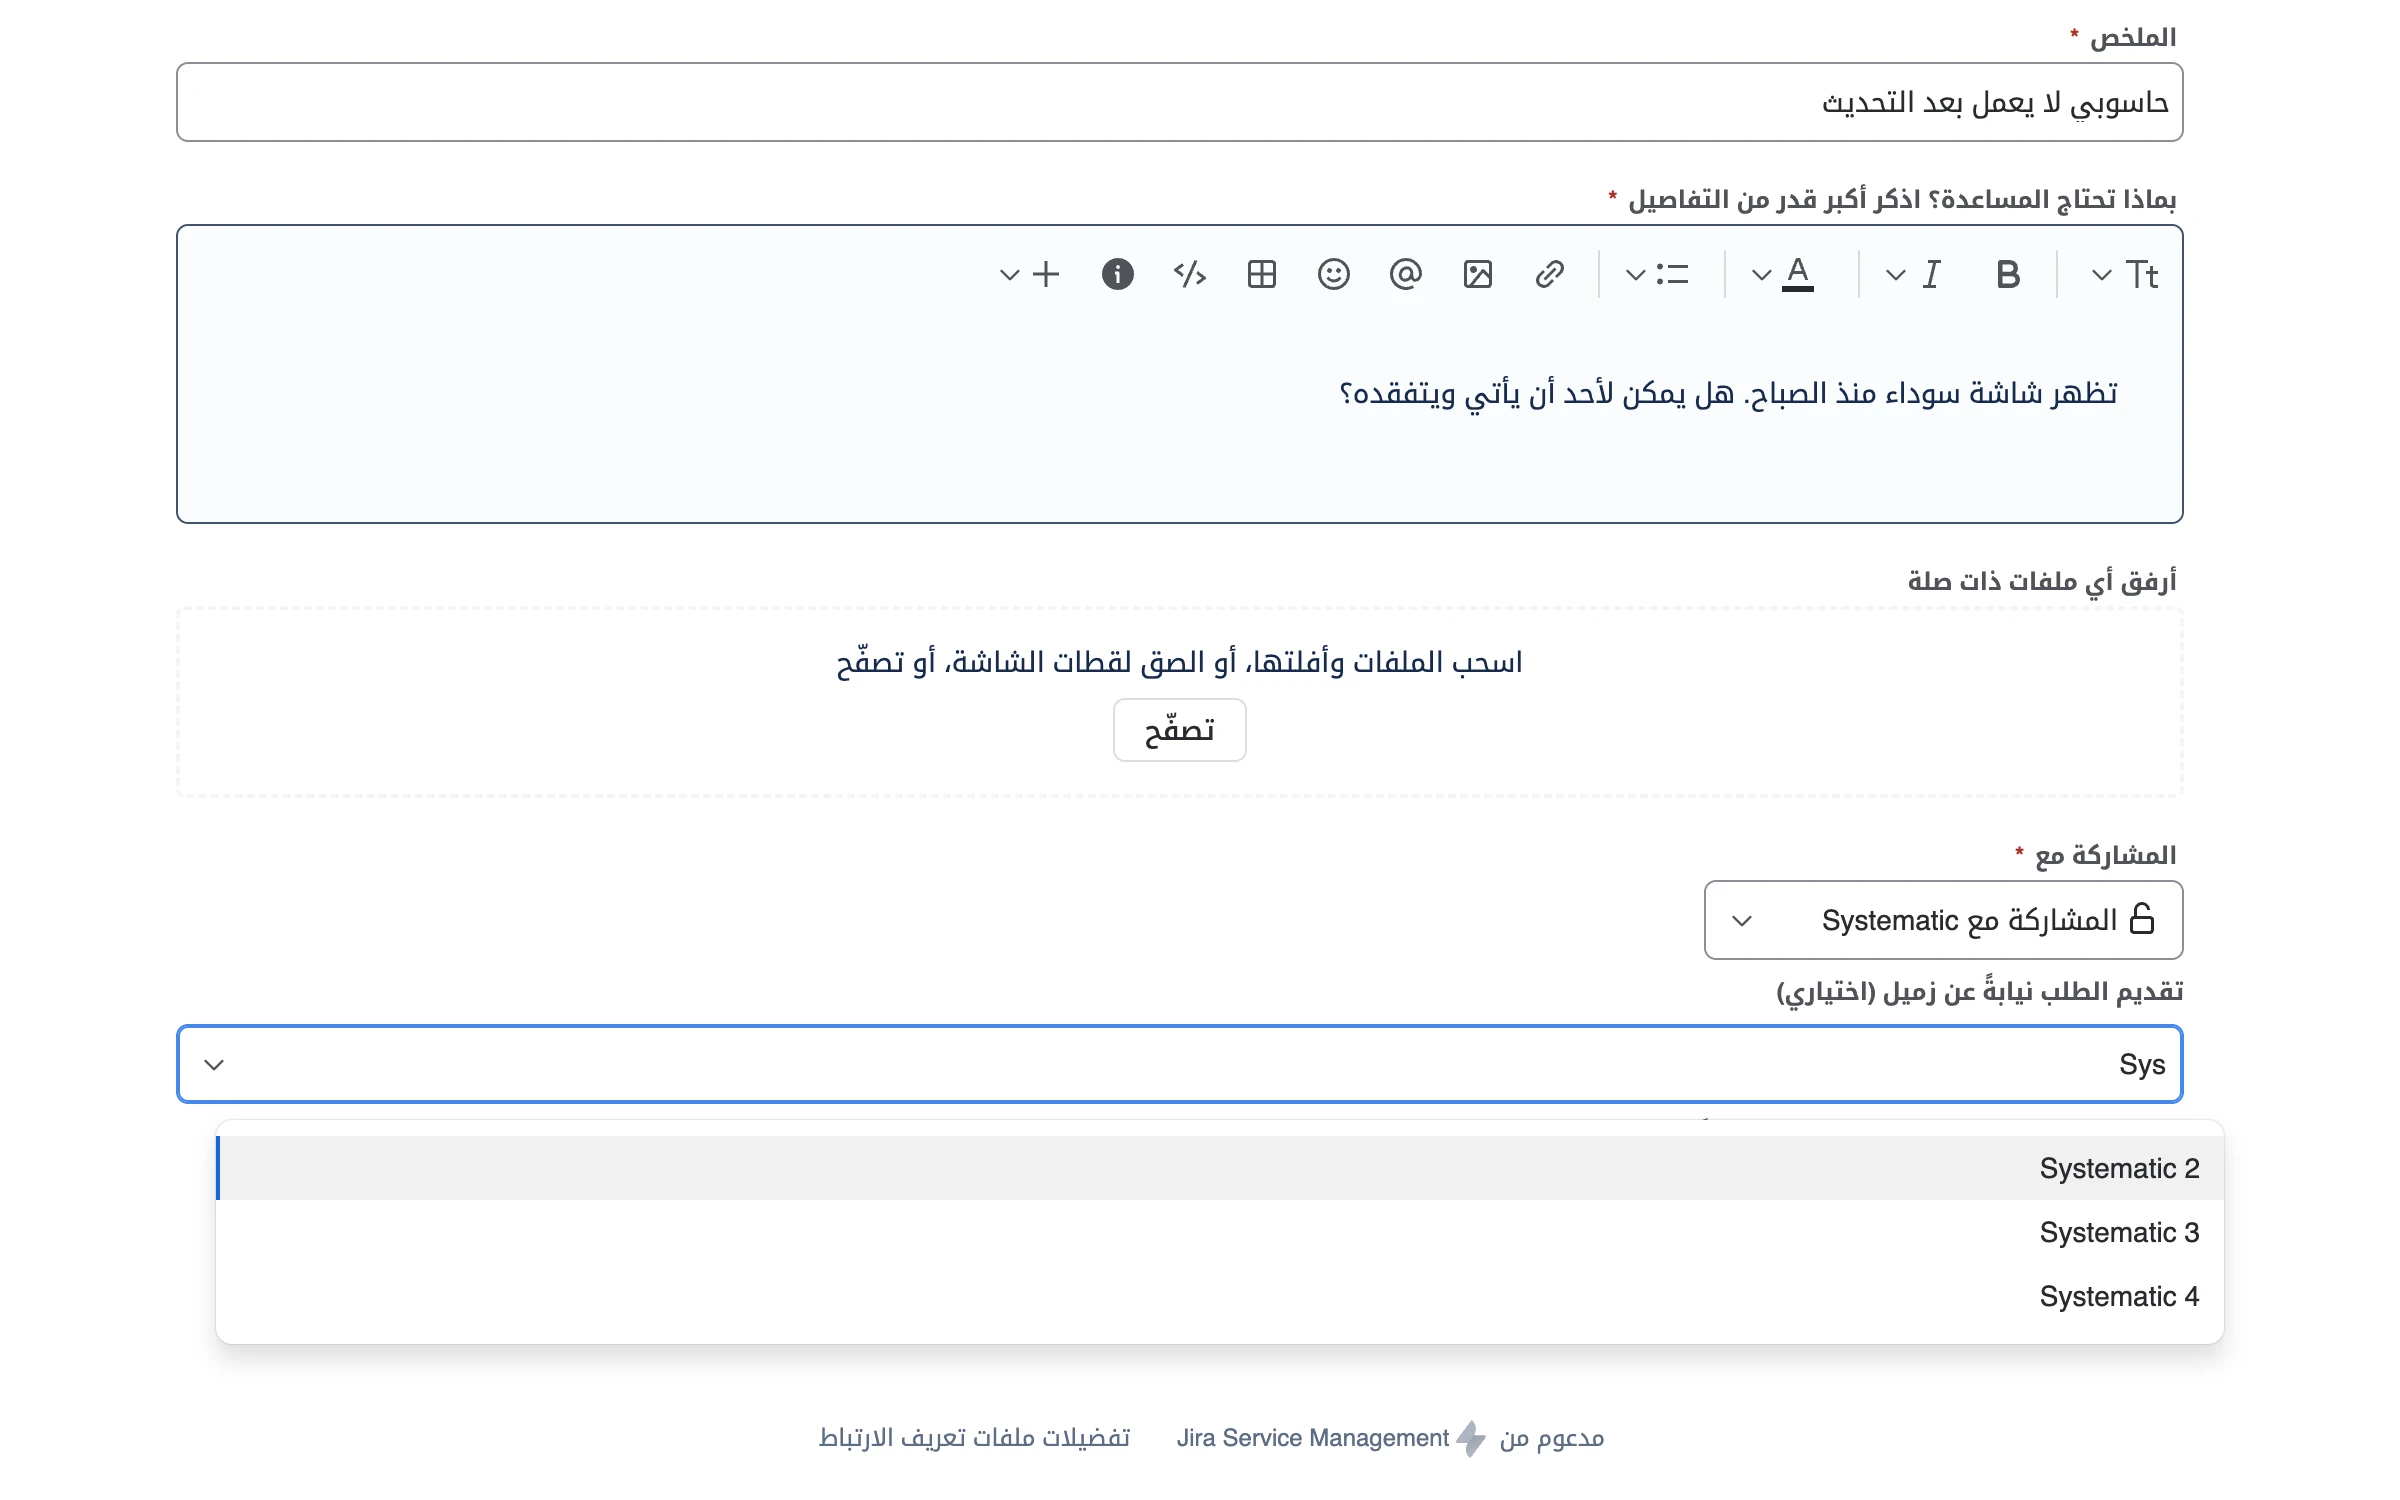Expand the text color dropdown arrow
Screen dimensions: 2400x1500
1761,274
